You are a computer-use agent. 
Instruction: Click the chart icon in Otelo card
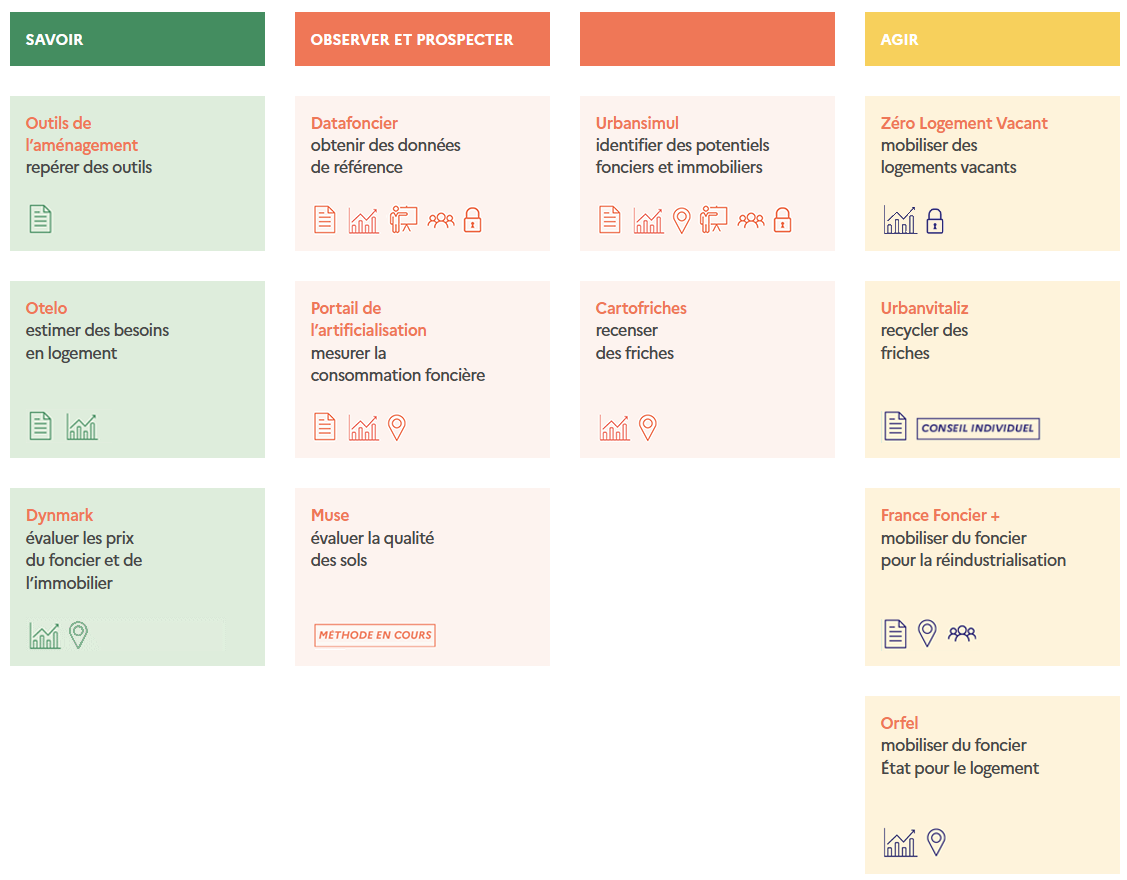tap(82, 427)
